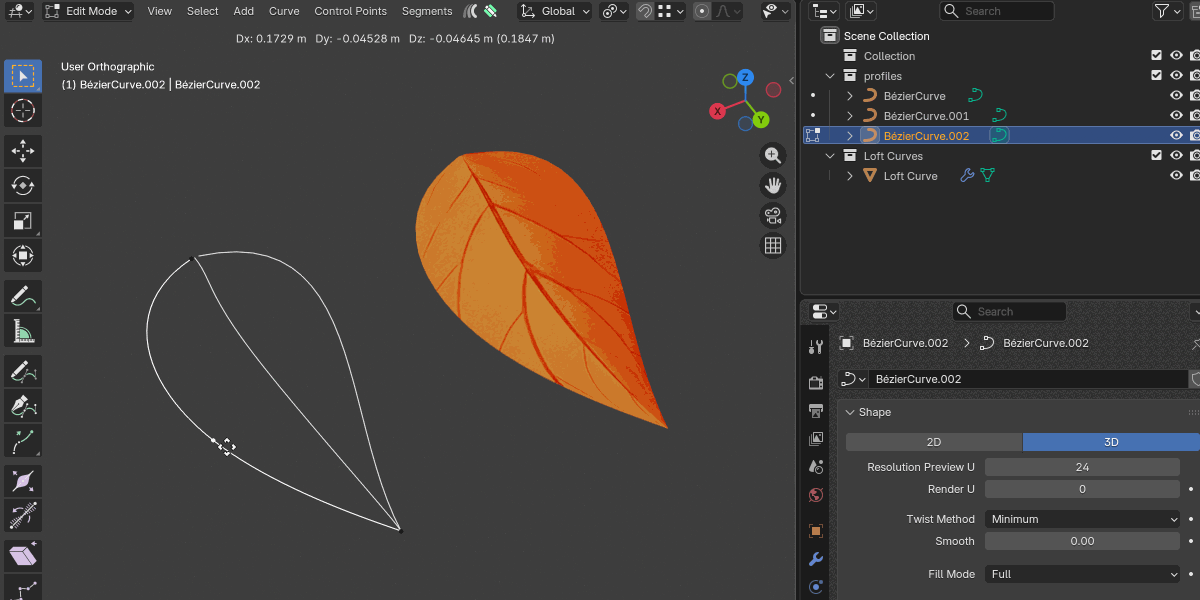Screen dimensions: 1200x600
Task: Click the zoom magnifier in the viewport gizmos
Action: tap(772, 155)
